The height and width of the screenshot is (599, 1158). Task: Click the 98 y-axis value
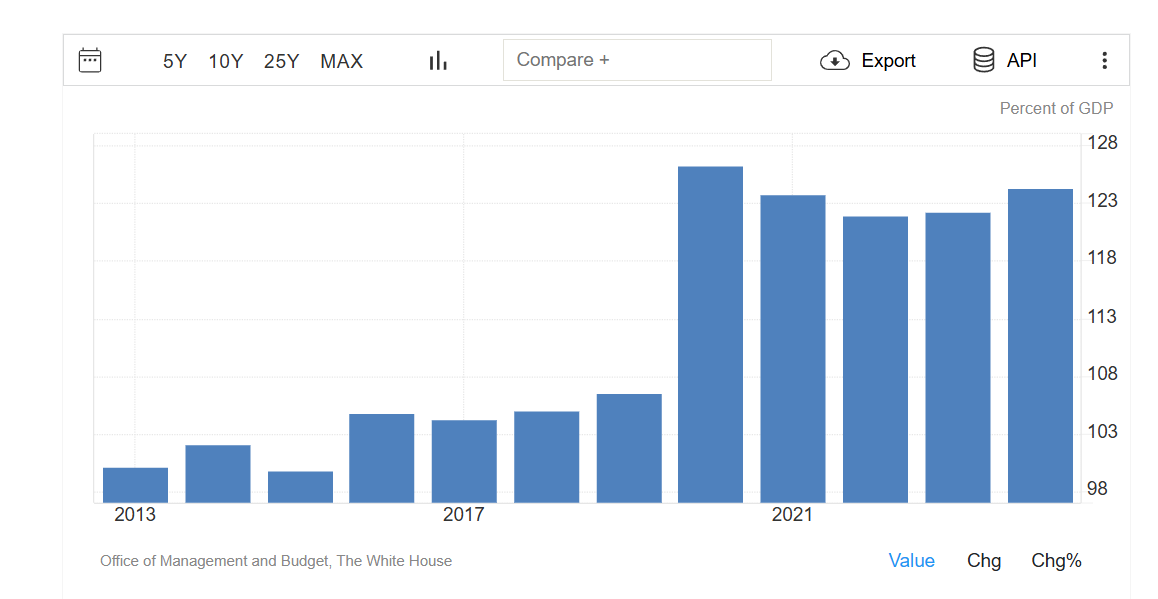pos(1097,489)
